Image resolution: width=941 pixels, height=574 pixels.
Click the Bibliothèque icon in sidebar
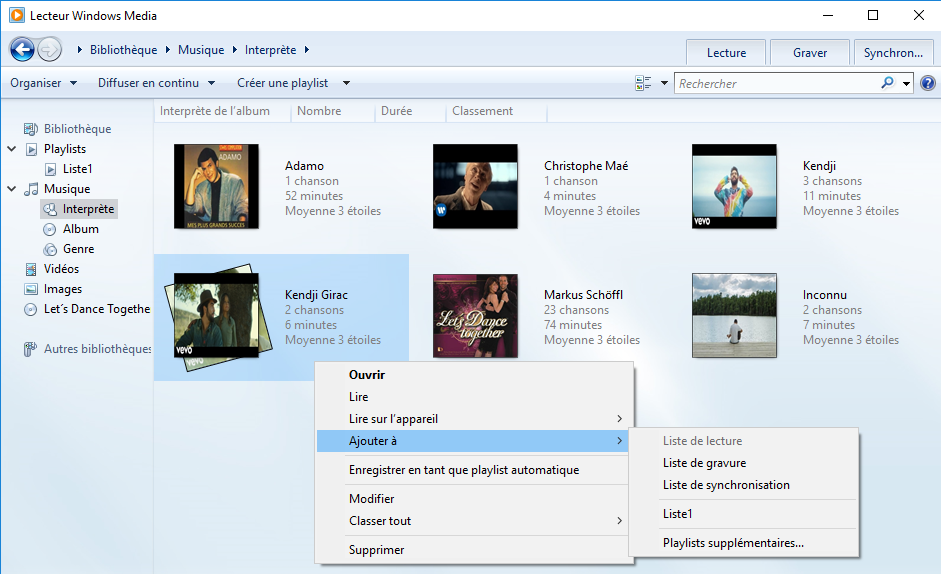[x=31, y=128]
